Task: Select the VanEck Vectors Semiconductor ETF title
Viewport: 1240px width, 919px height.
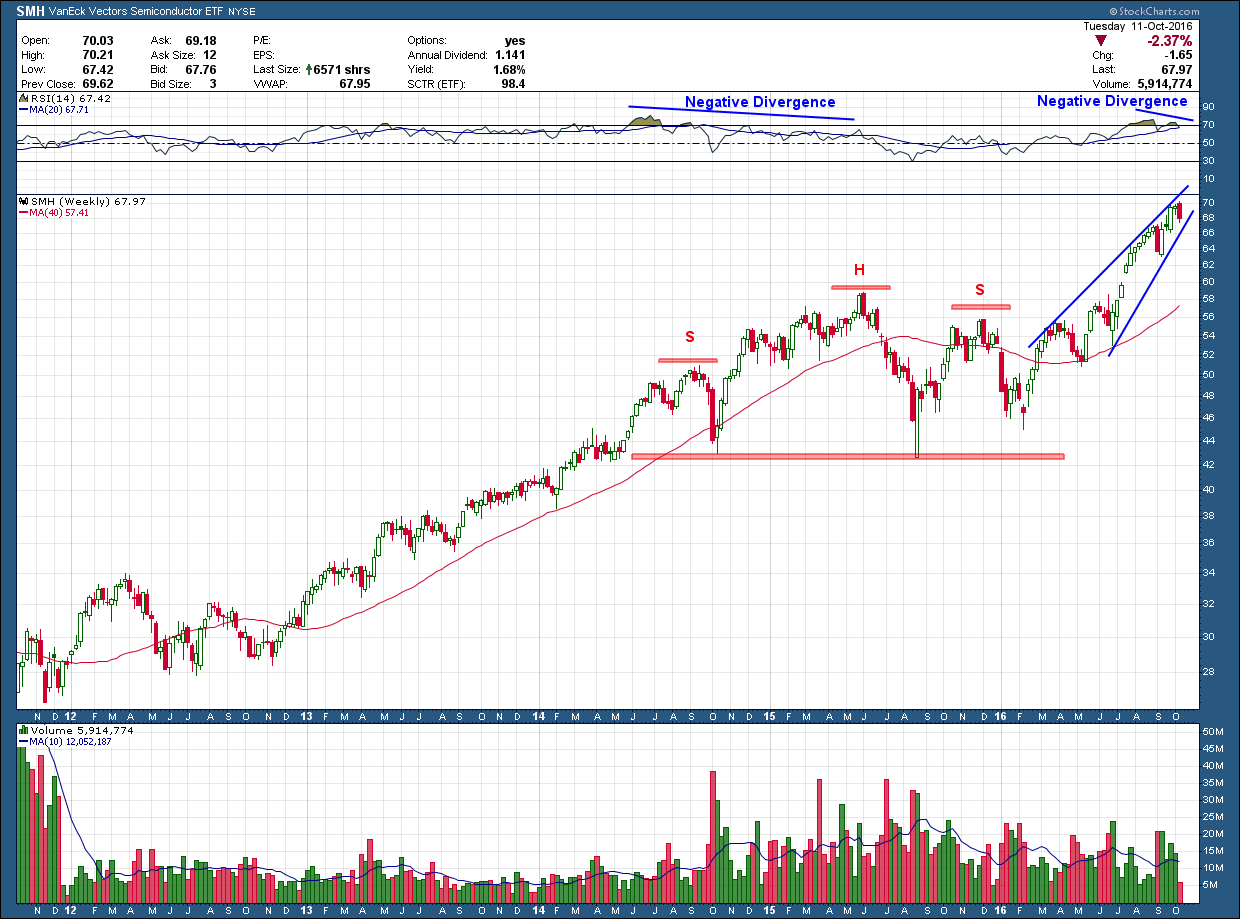Action: (136, 10)
